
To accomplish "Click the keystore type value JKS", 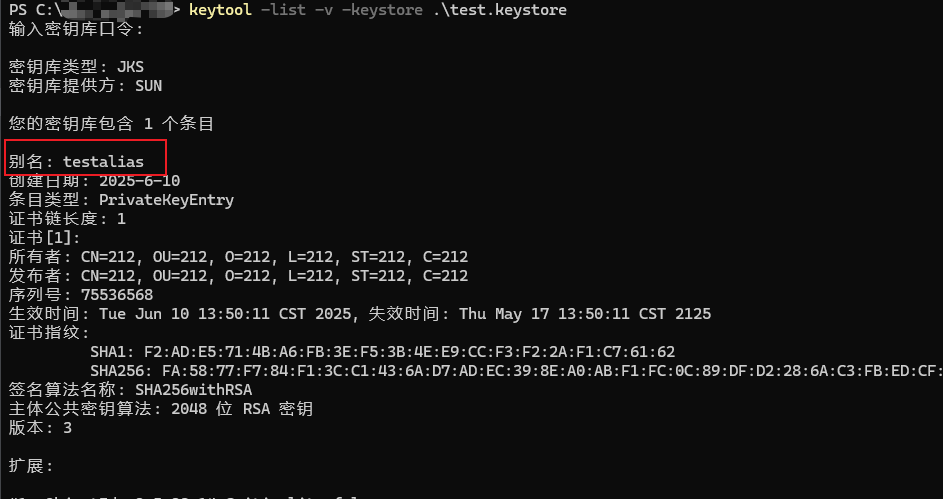I will click(131, 67).
